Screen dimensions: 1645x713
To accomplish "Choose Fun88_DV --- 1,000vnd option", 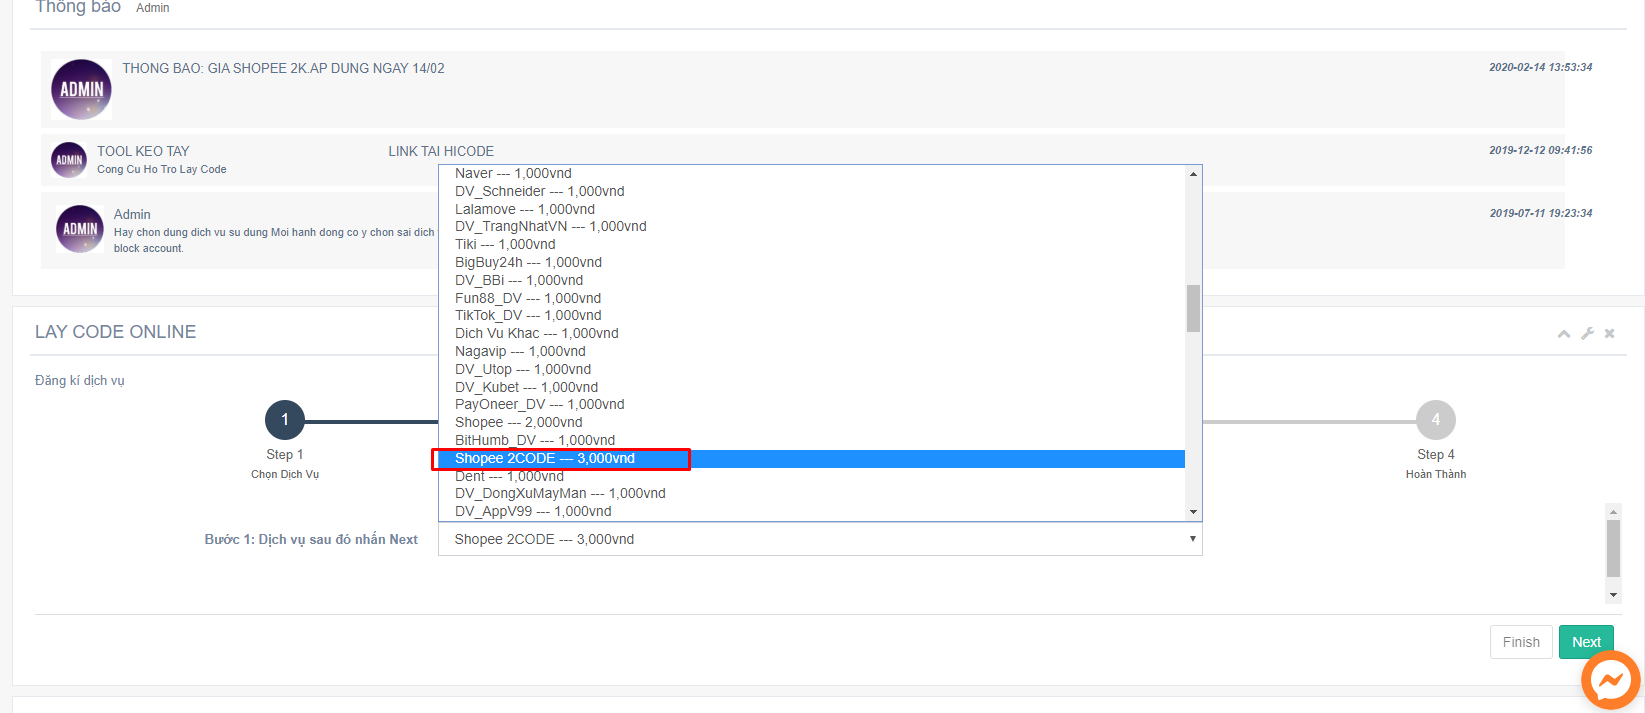I will (812, 298).
